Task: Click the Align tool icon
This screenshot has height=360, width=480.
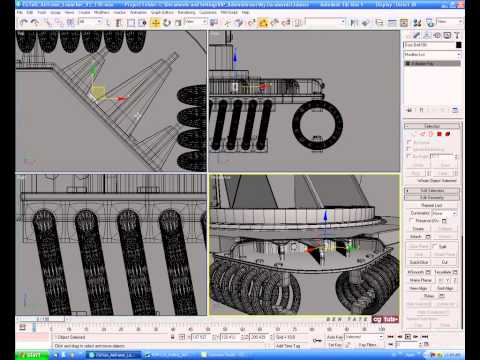Action: coord(365,23)
